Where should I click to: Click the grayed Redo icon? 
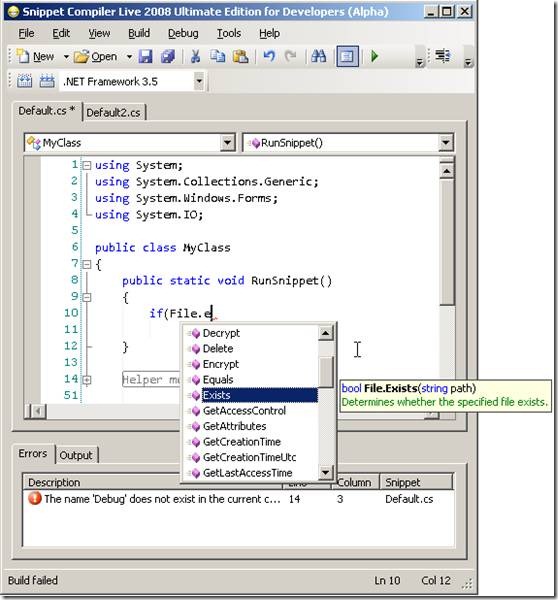pyautogui.click(x=291, y=56)
